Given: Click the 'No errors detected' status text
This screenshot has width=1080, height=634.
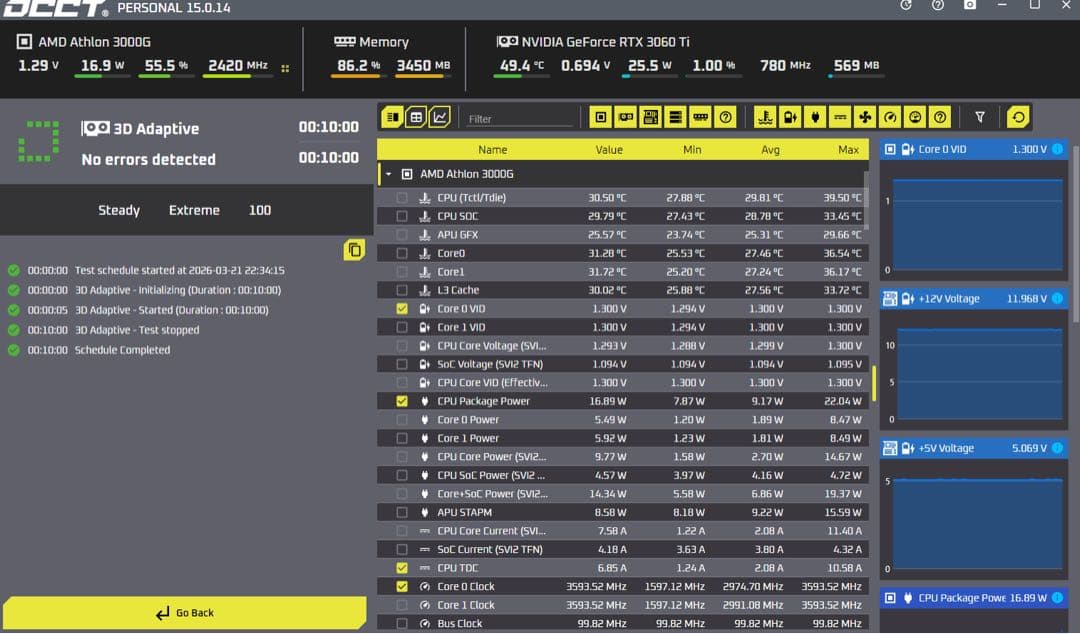Looking at the screenshot, I should tap(148, 159).
